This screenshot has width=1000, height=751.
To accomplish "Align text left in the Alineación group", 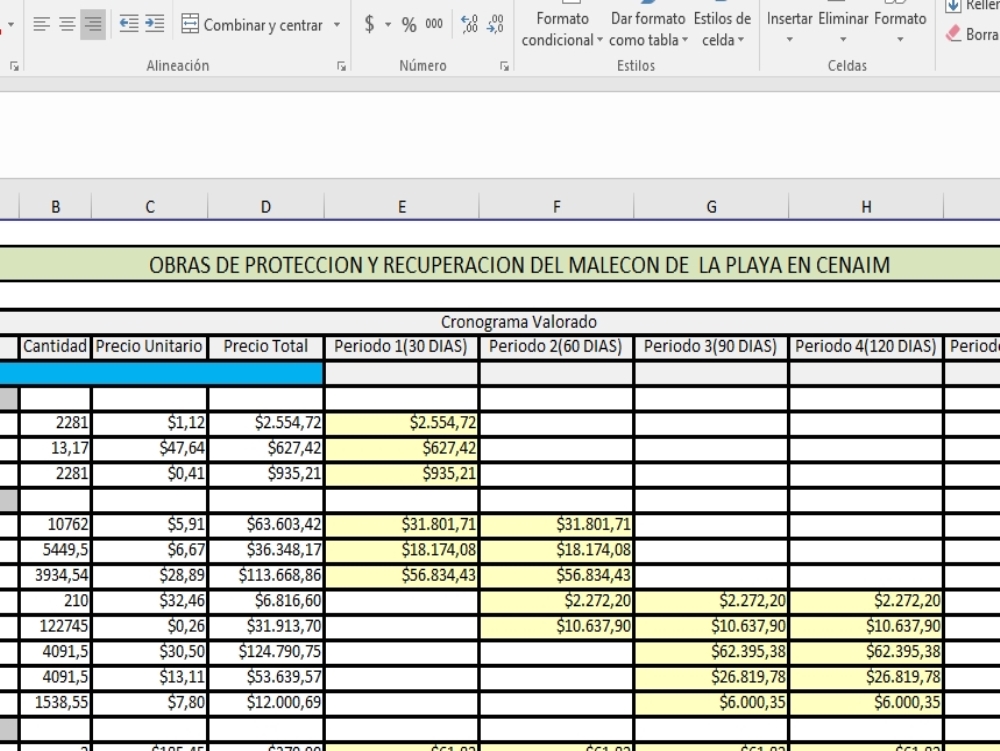I will (x=41, y=25).
